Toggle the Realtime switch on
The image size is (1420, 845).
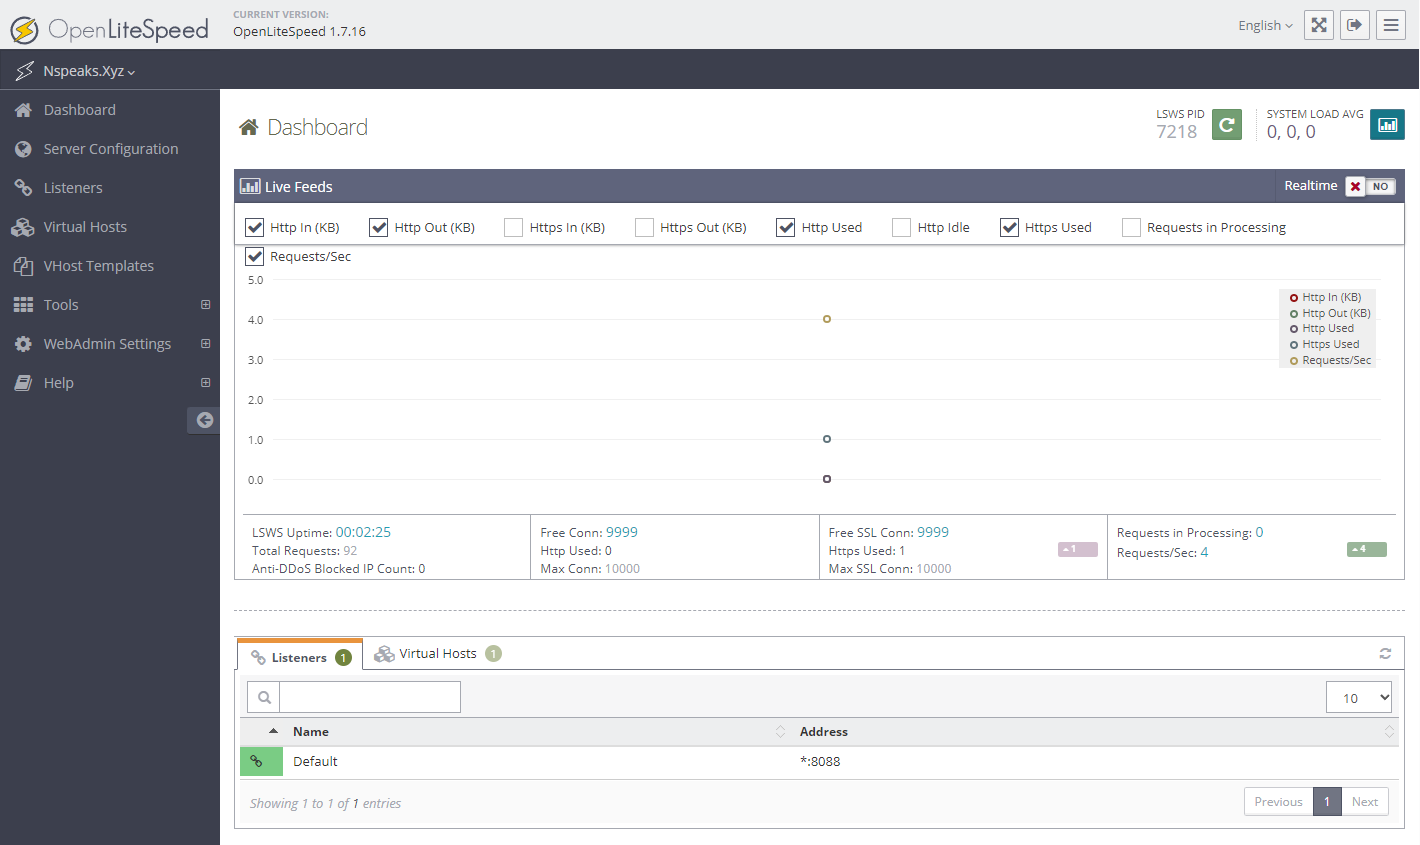coord(1369,187)
